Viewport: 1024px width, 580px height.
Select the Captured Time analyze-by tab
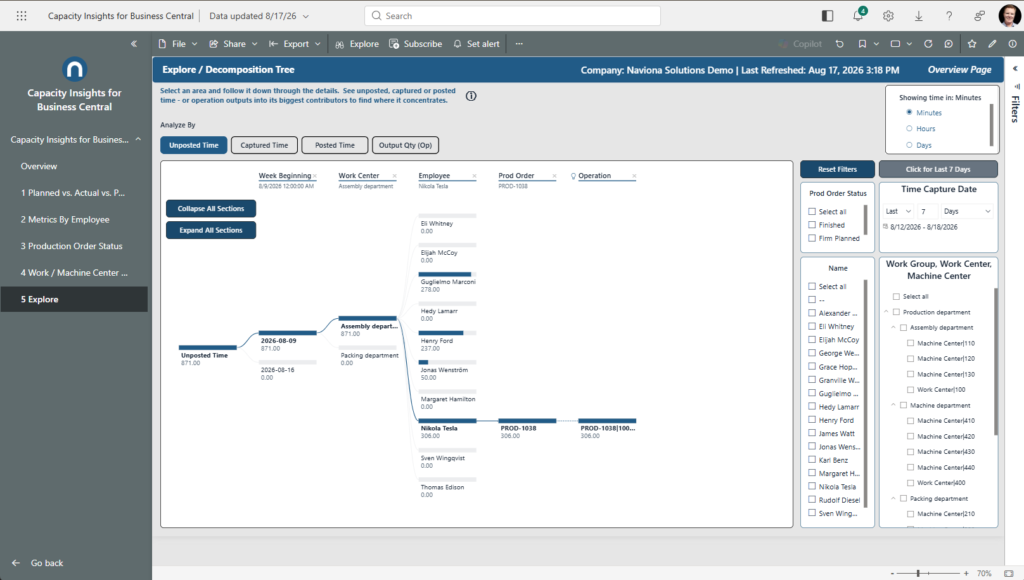pyautogui.click(x=264, y=145)
